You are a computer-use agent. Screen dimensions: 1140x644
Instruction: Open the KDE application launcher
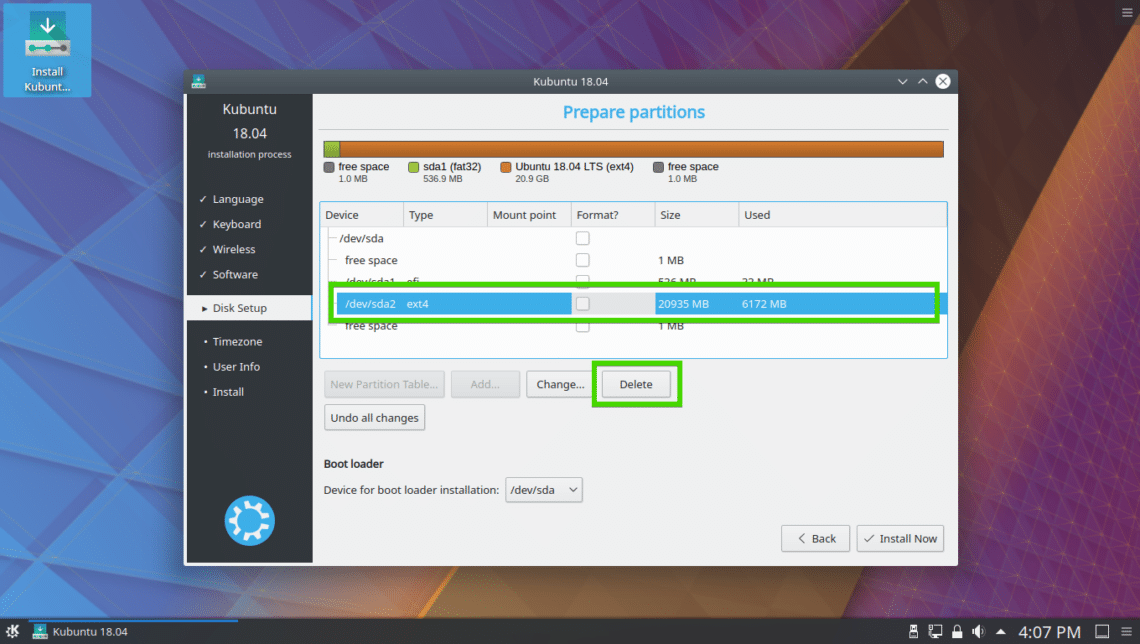[x=12, y=631]
